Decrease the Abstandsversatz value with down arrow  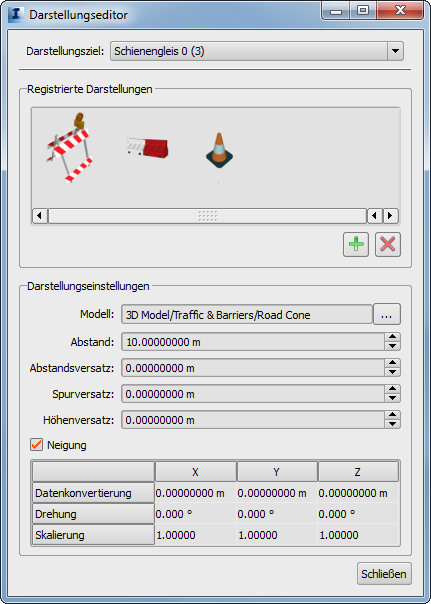click(x=392, y=372)
